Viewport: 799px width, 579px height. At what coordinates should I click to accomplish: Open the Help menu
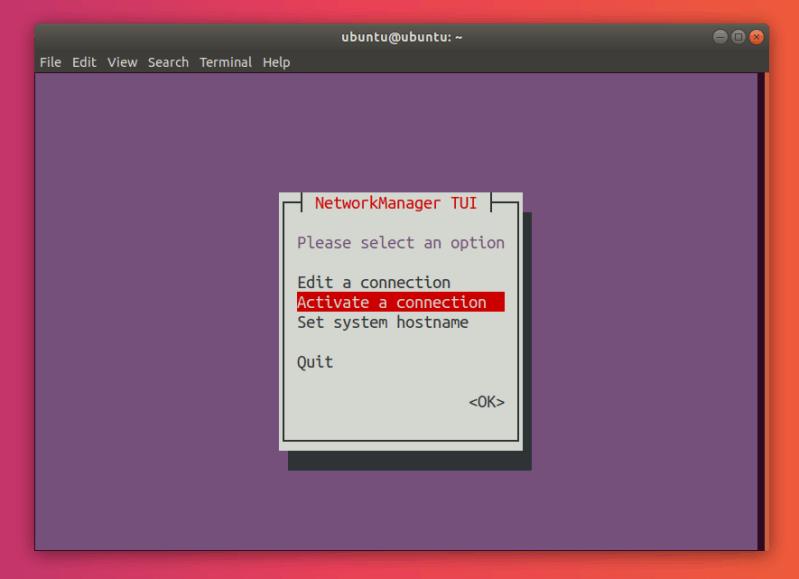(x=276, y=62)
